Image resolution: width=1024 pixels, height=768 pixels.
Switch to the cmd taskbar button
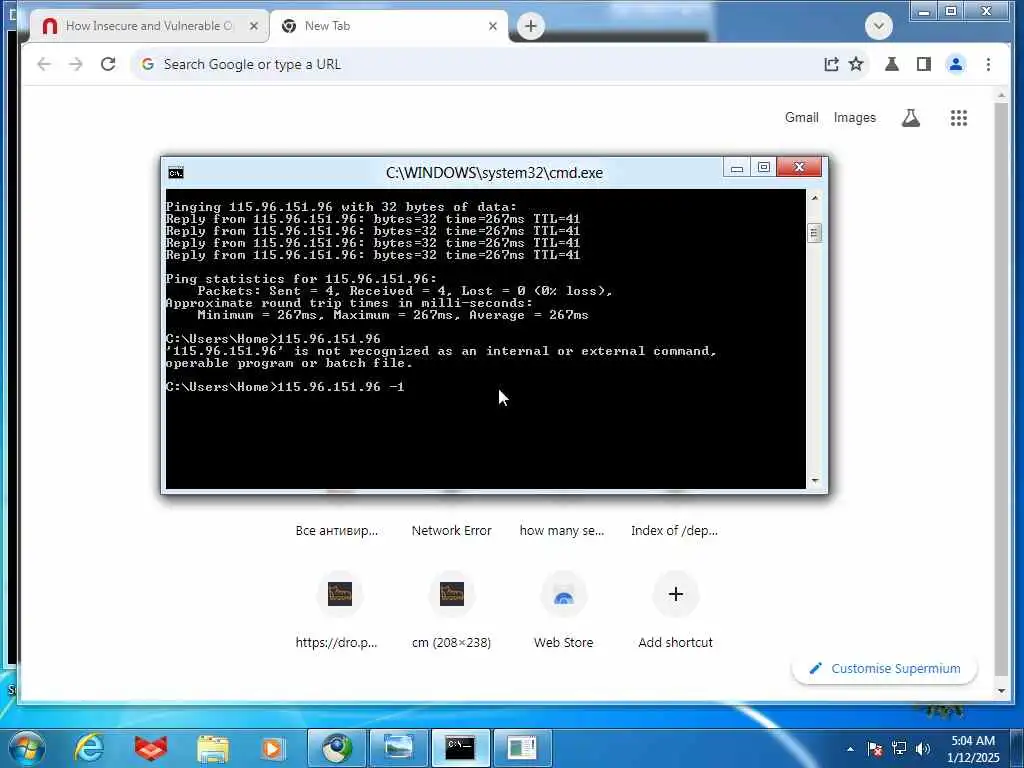point(460,748)
